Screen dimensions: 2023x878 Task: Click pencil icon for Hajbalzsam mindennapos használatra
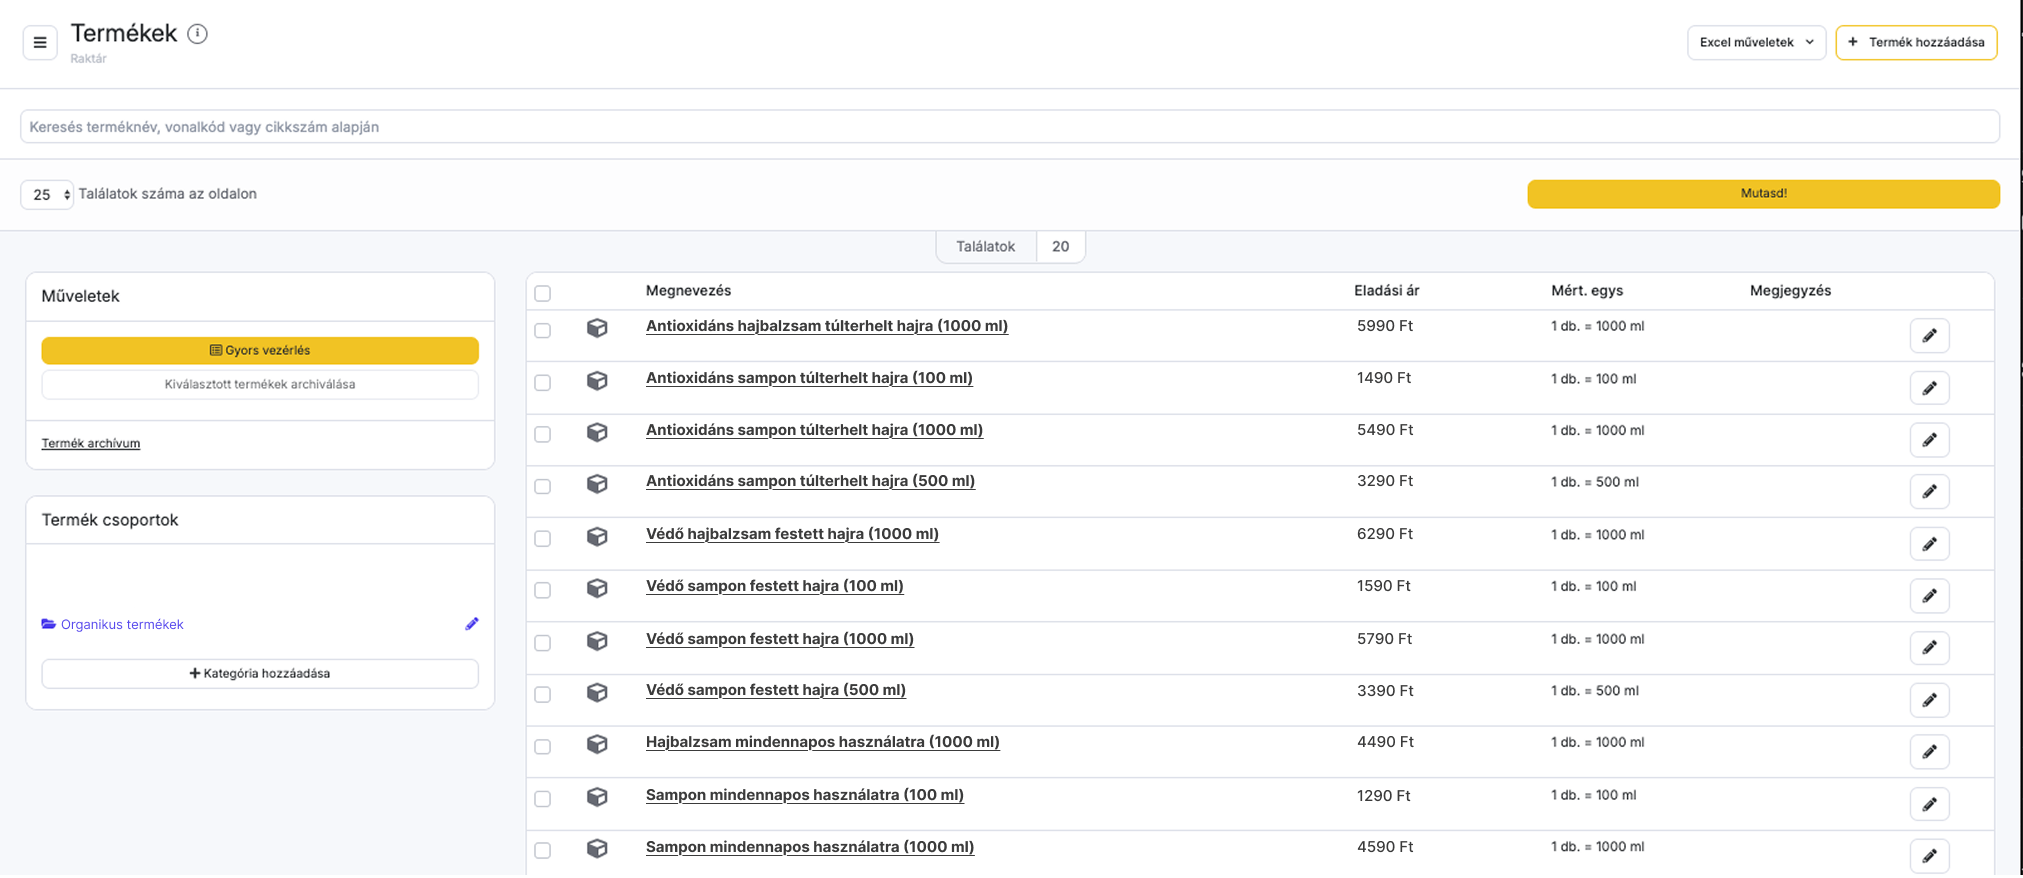1929,752
